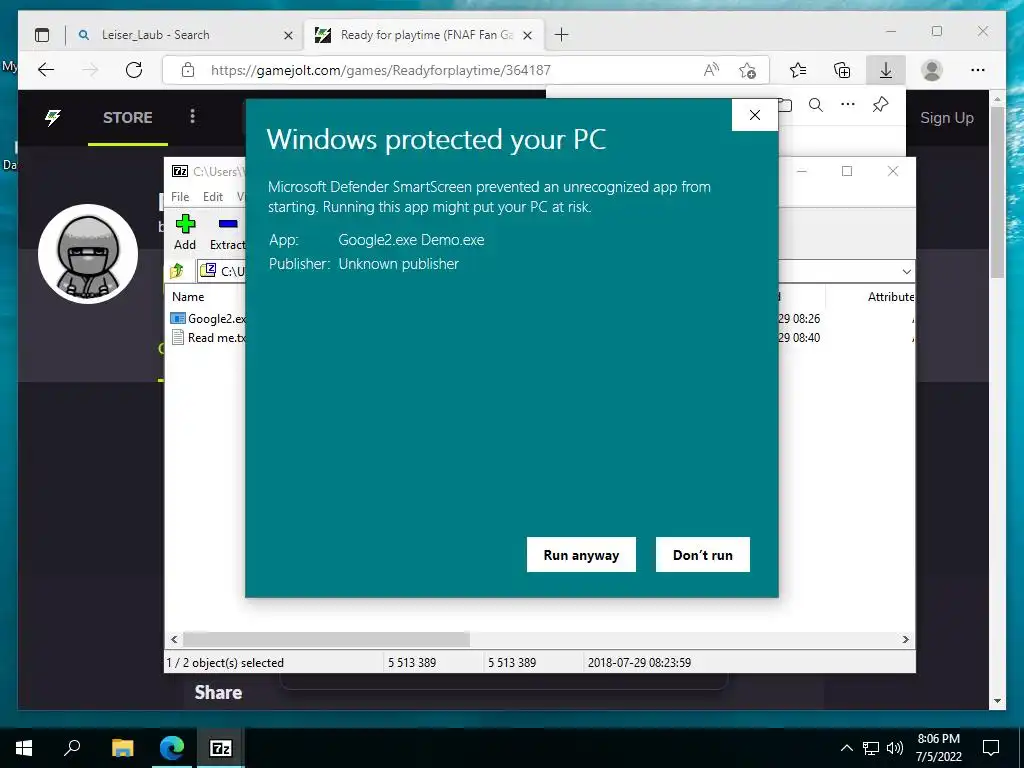Open the Edge Favorites list

tap(798, 70)
